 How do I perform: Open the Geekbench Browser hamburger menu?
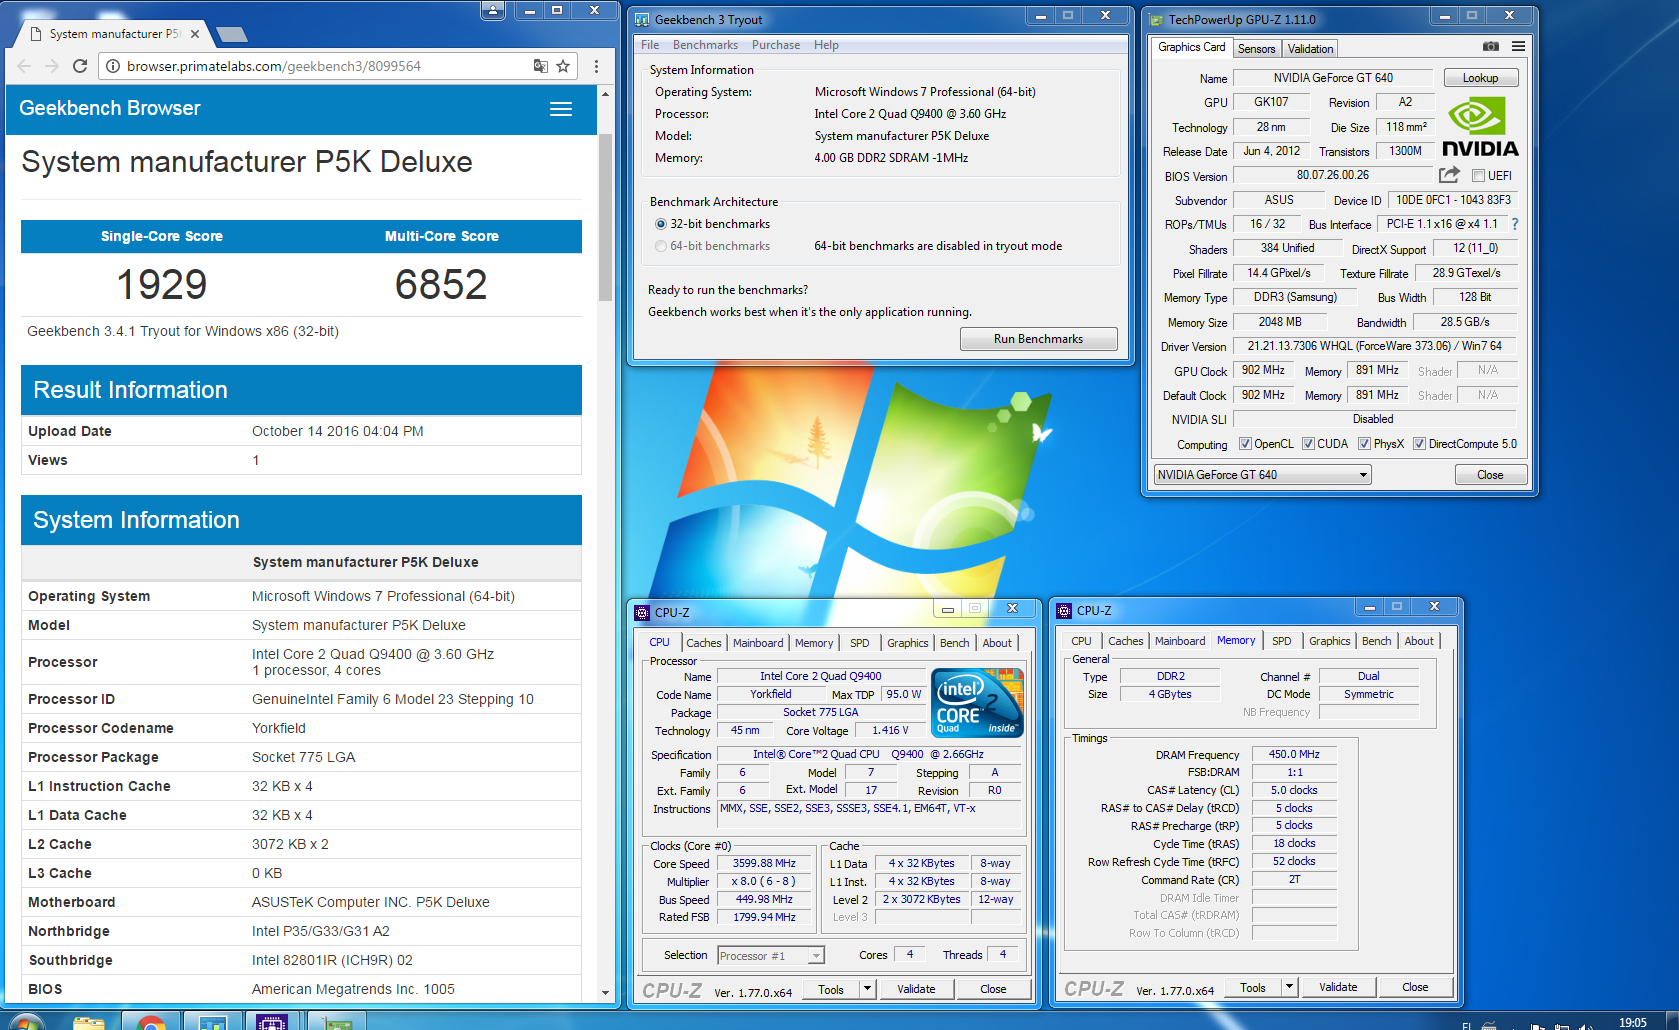point(561,109)
